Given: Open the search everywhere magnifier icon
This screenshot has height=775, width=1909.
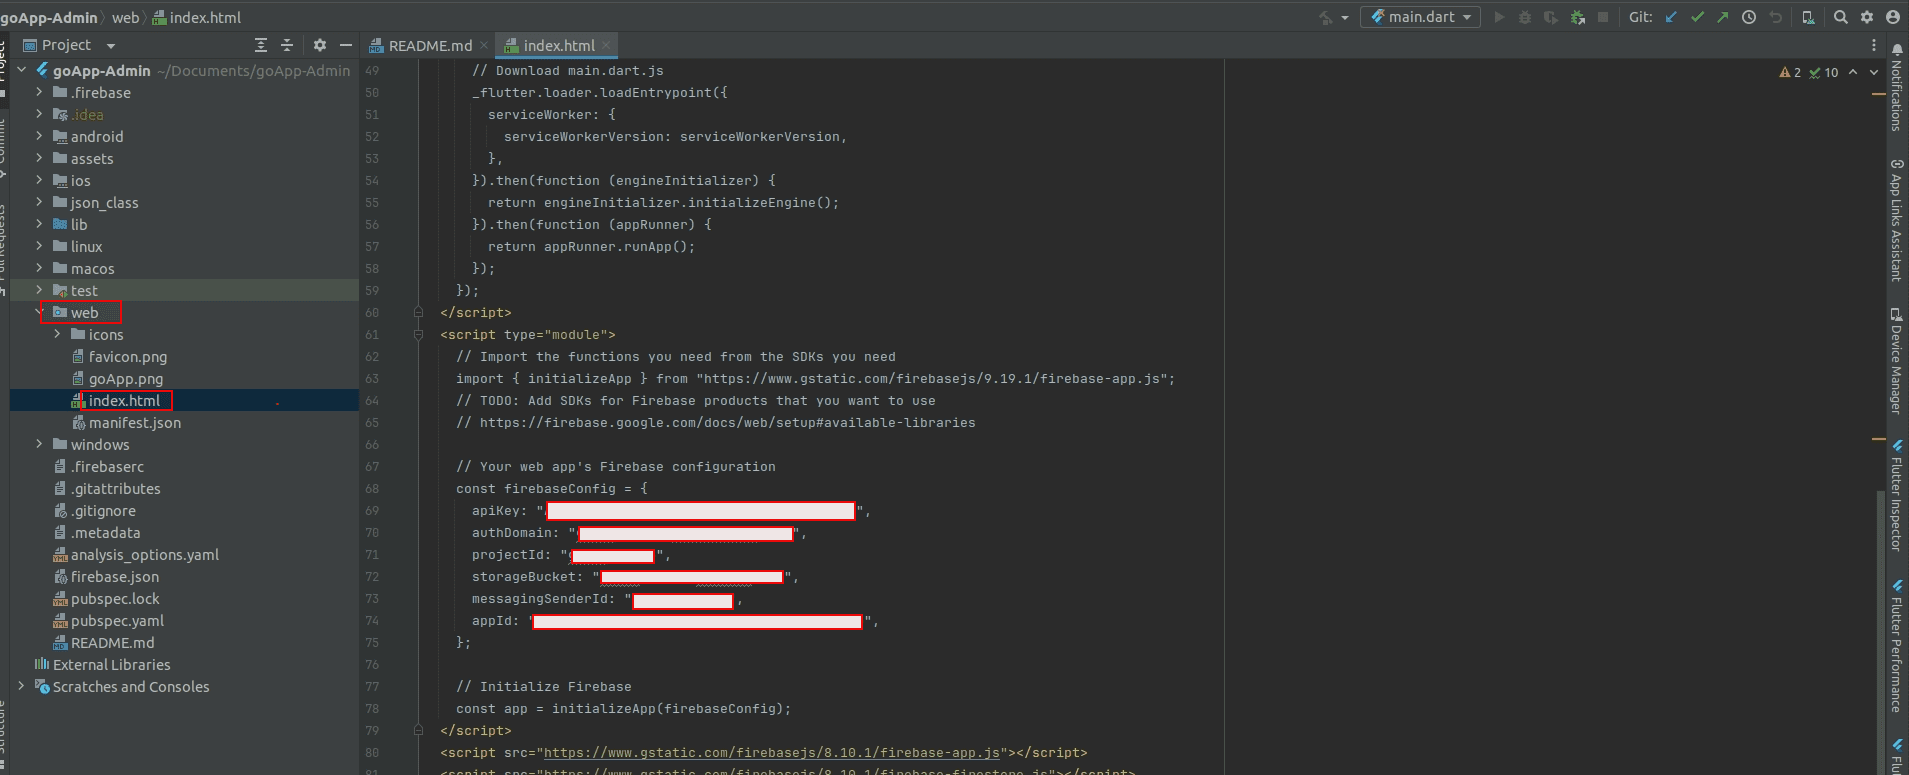Looking at the screenshot, I should [x=1840, y=17].
